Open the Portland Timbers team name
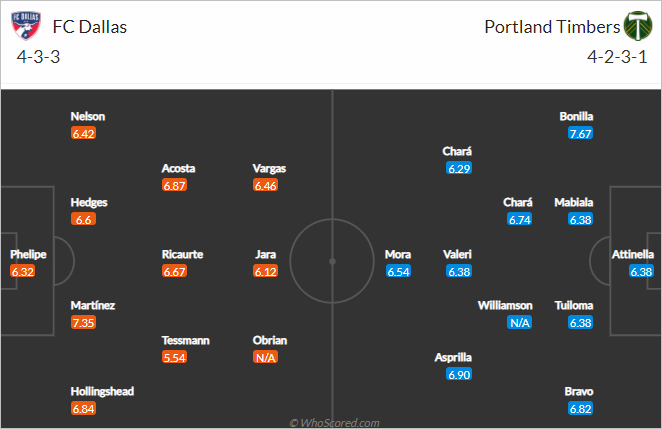Image resolution: width=662 pixels, height=429 pixels. [x=552, y=27]
